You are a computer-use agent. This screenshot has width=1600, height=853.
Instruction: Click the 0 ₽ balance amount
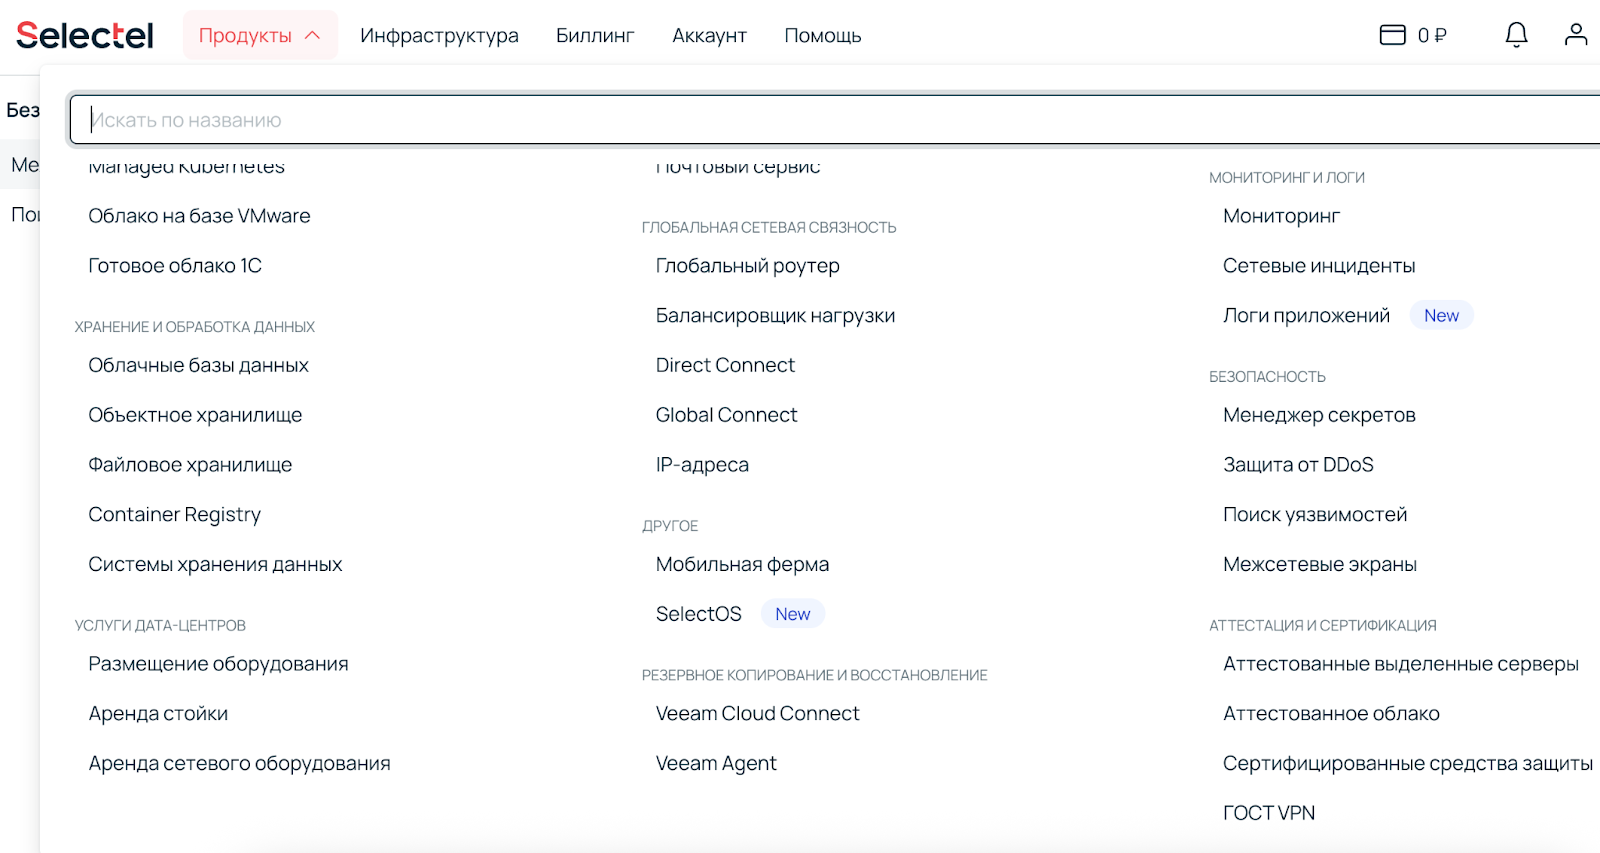pos(1432,35)
